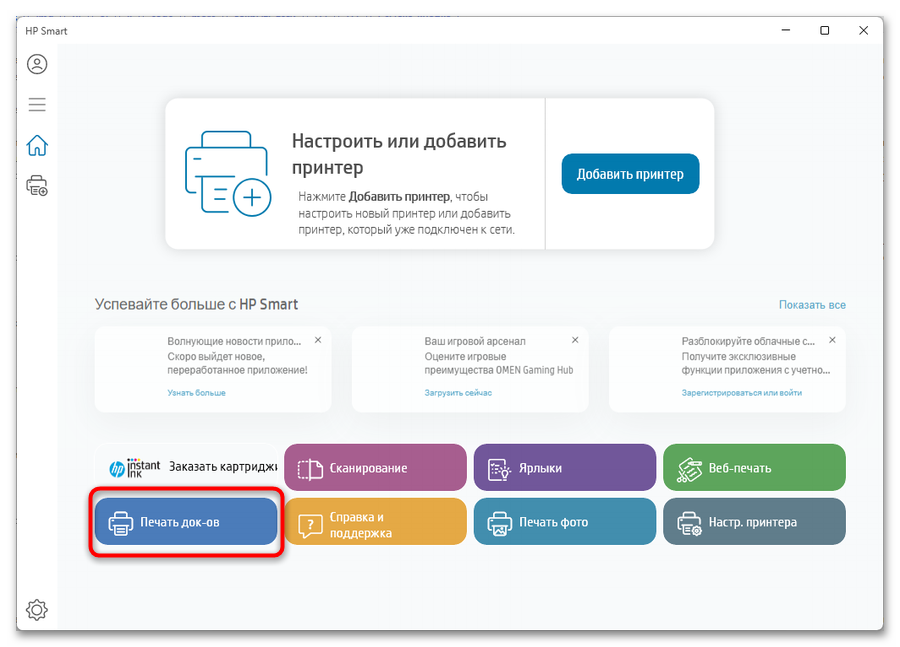Image resolution: width=900 pixels, height=647 pixels.
Task: Expand the hamburger navigation menu
Action: (37, 104)
